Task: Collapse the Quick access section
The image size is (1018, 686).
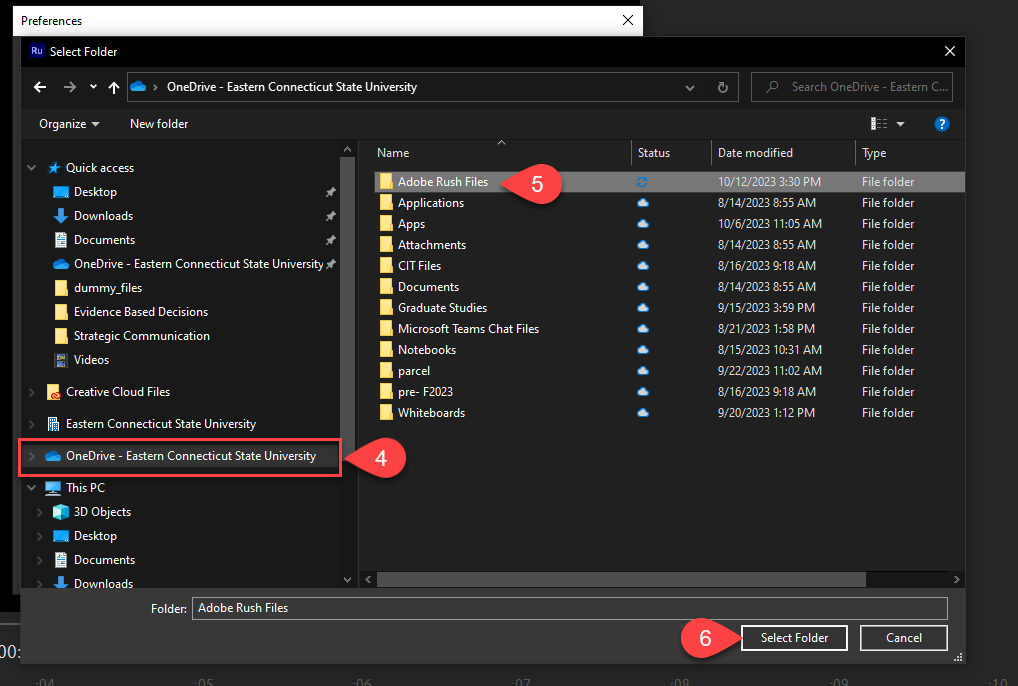Action: point(32,167)
